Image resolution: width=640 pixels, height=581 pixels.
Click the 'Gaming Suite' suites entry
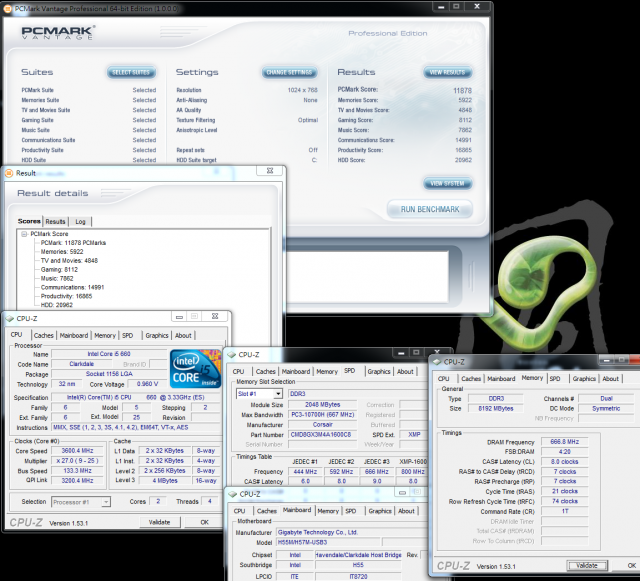point(38,120)
